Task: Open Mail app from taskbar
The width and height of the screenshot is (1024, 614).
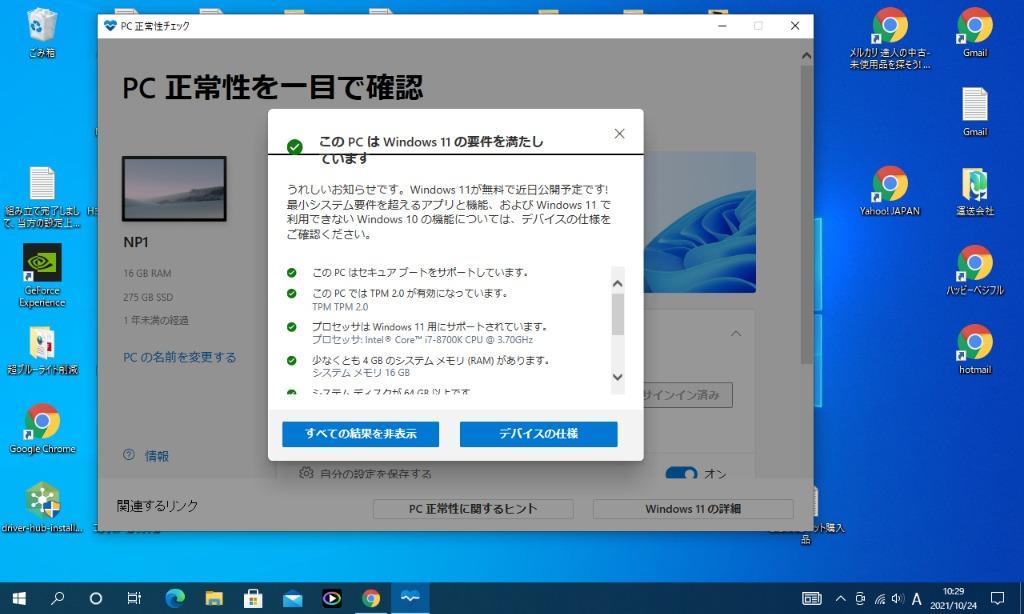Action: pyautogui.click(x=292, y=598)
